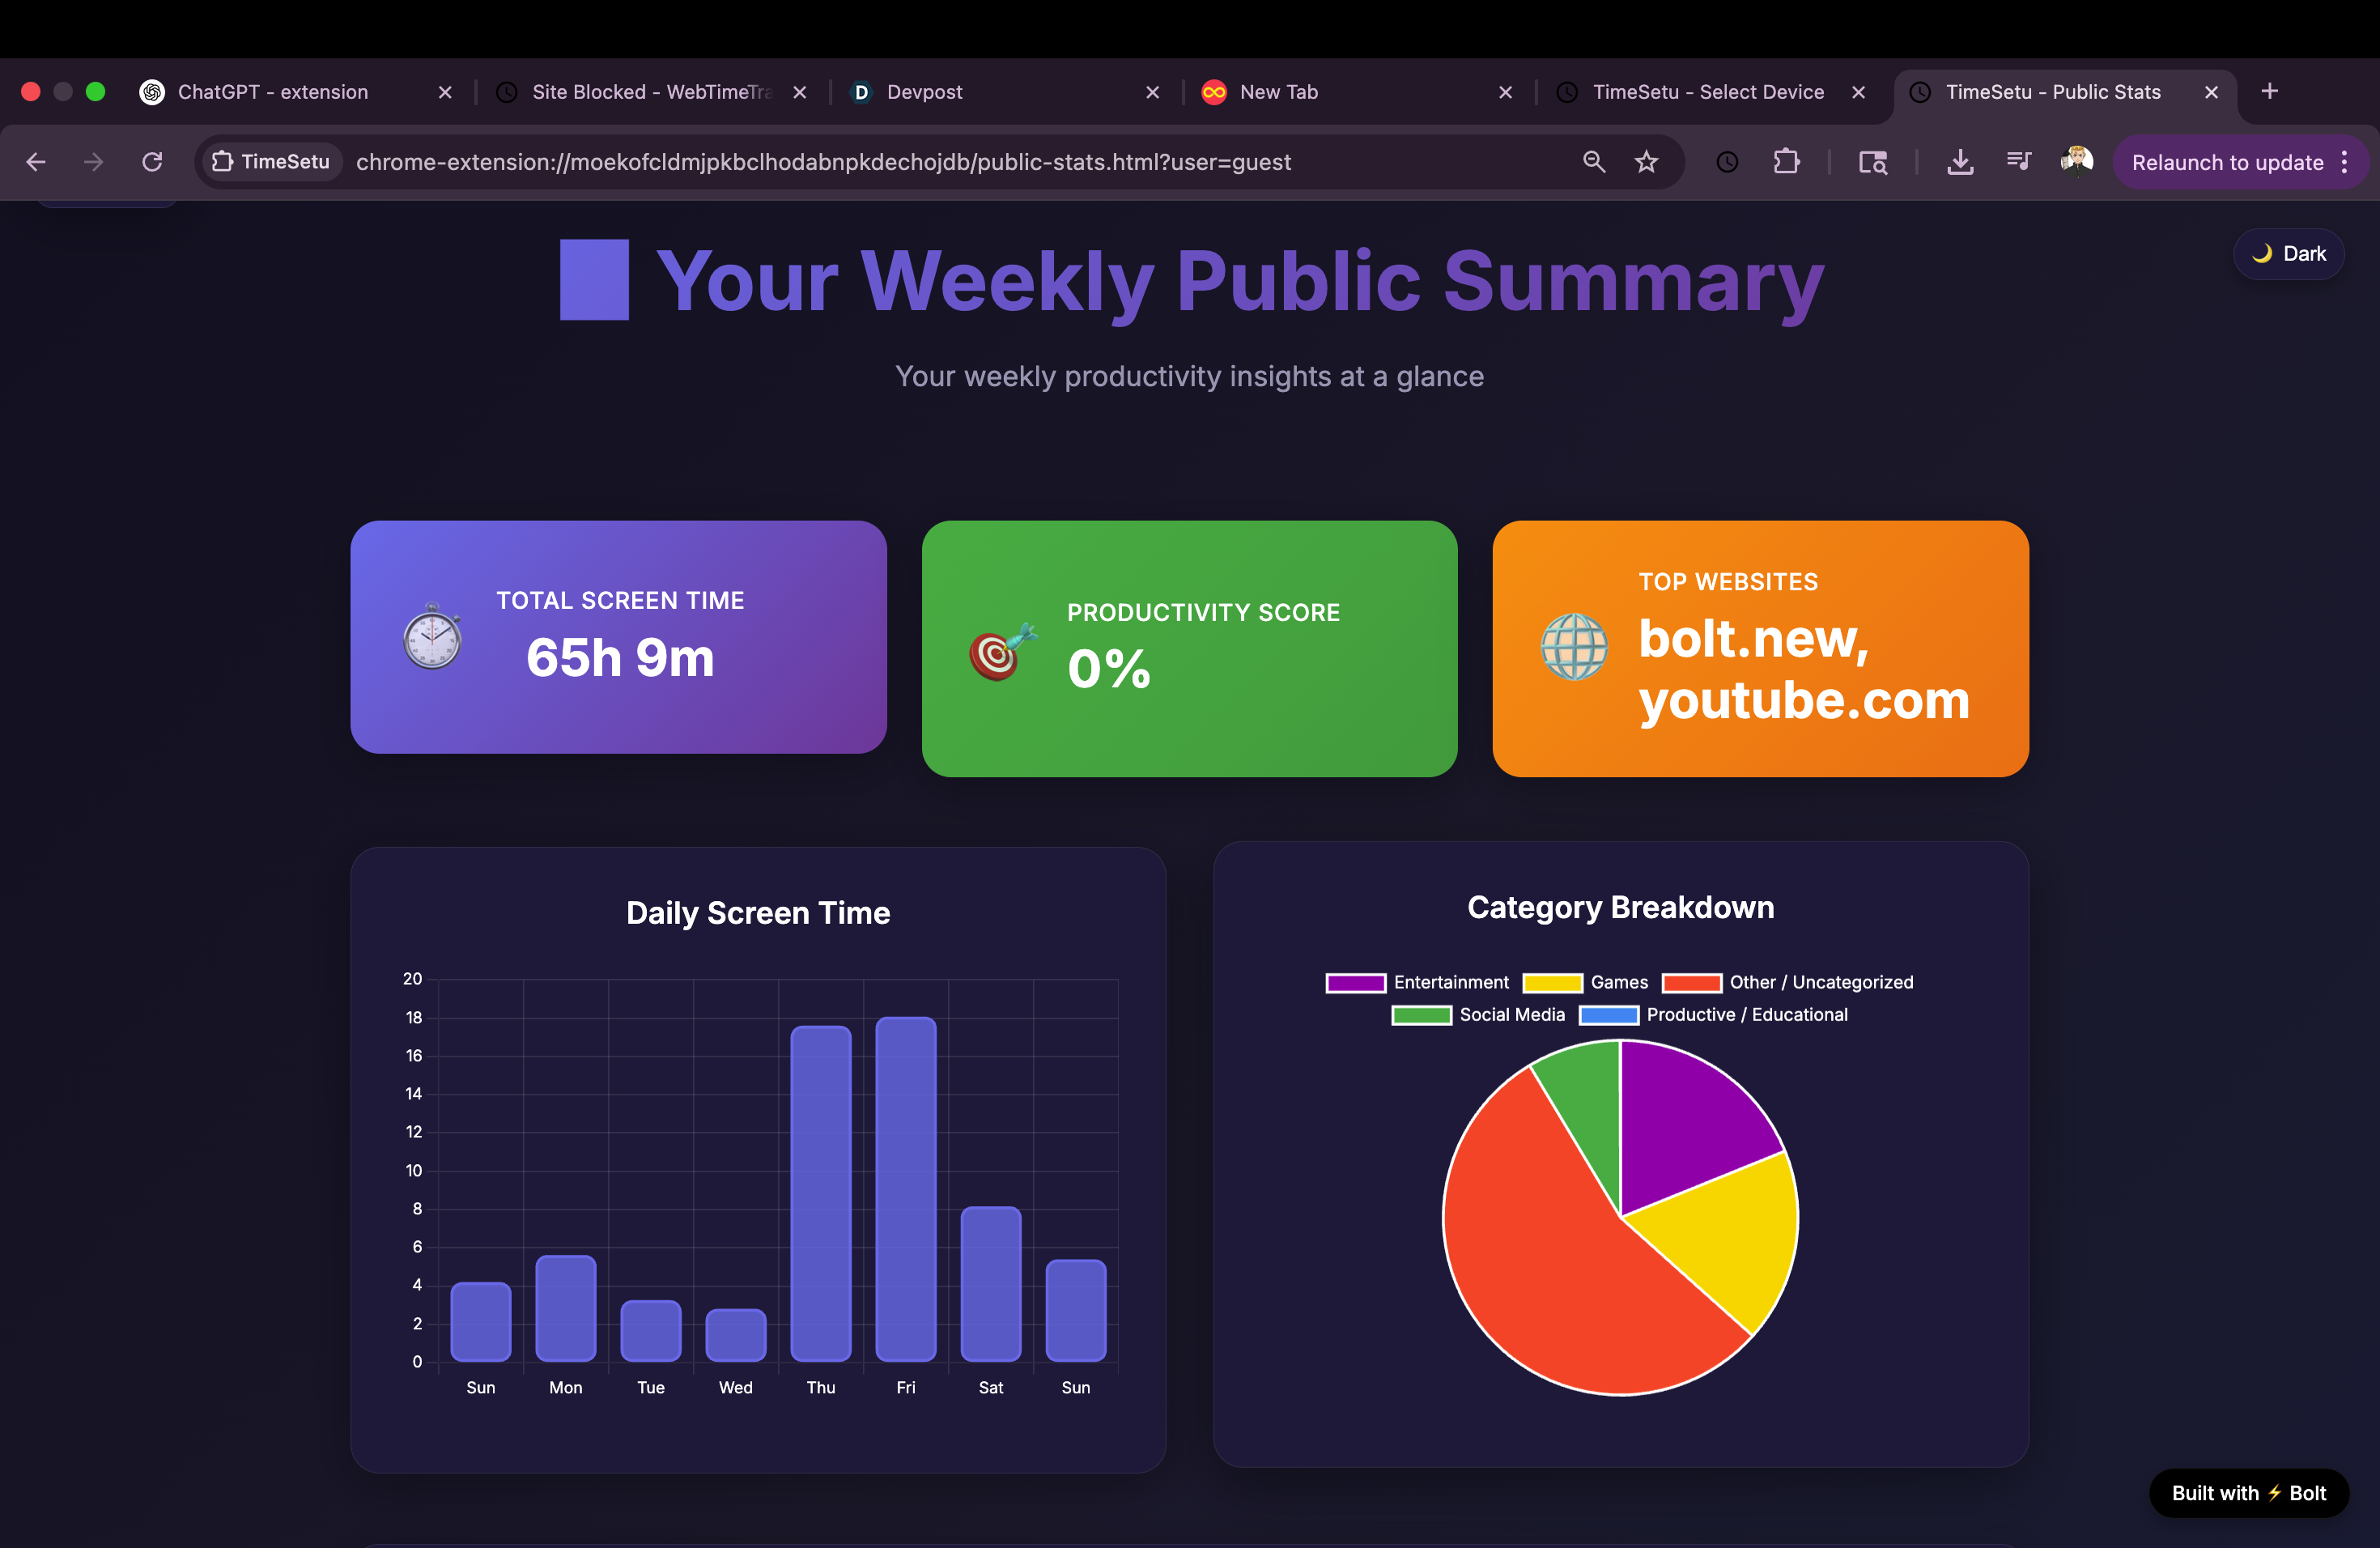Click the media control playlist icon
2380x1548 pixels.
[2018, 162]
